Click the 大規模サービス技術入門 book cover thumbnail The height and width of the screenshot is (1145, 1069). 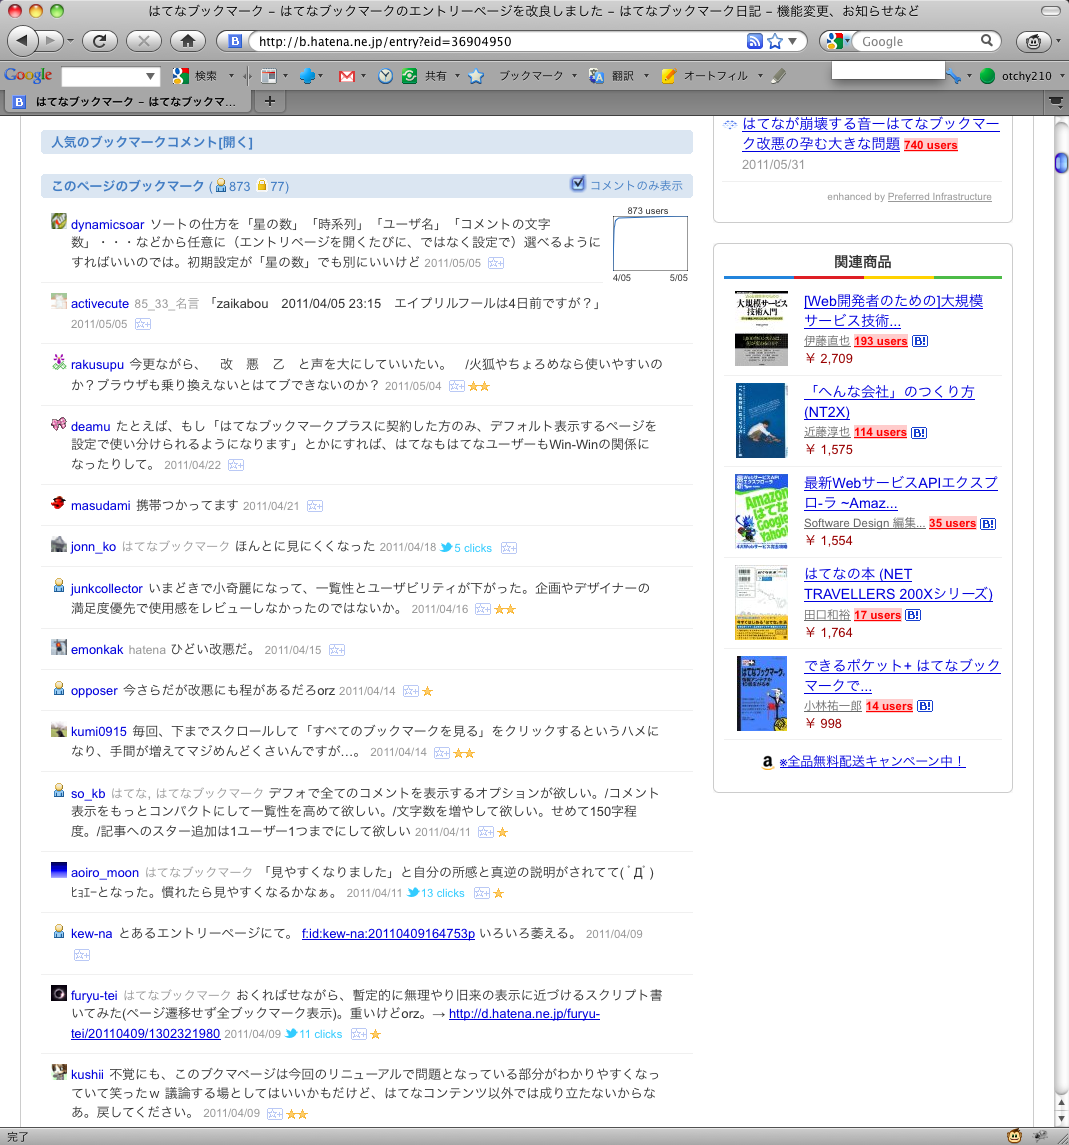tap(762, 329)
